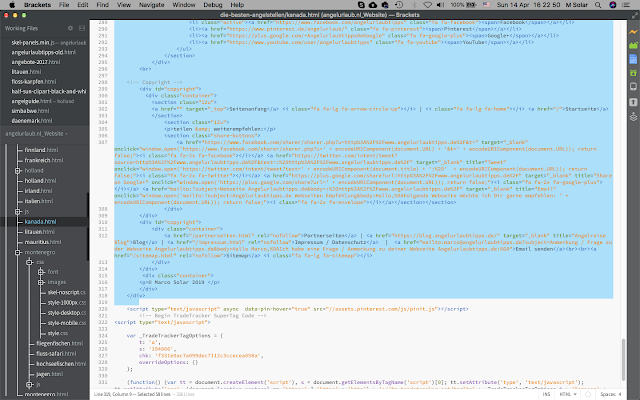Click the stacked layers icon in right toolbar
Image resolution: width=640 pixels, height=400 pixels.
[633, 117]
